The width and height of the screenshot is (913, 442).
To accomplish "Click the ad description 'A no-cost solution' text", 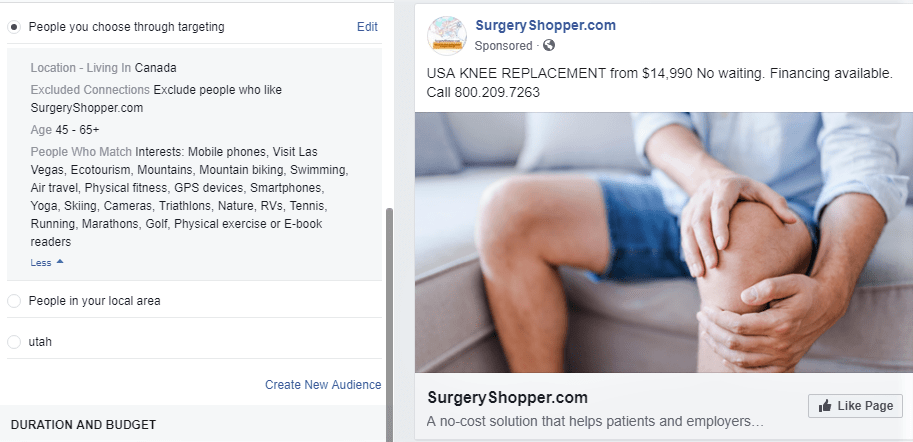I will pos(594,422).
